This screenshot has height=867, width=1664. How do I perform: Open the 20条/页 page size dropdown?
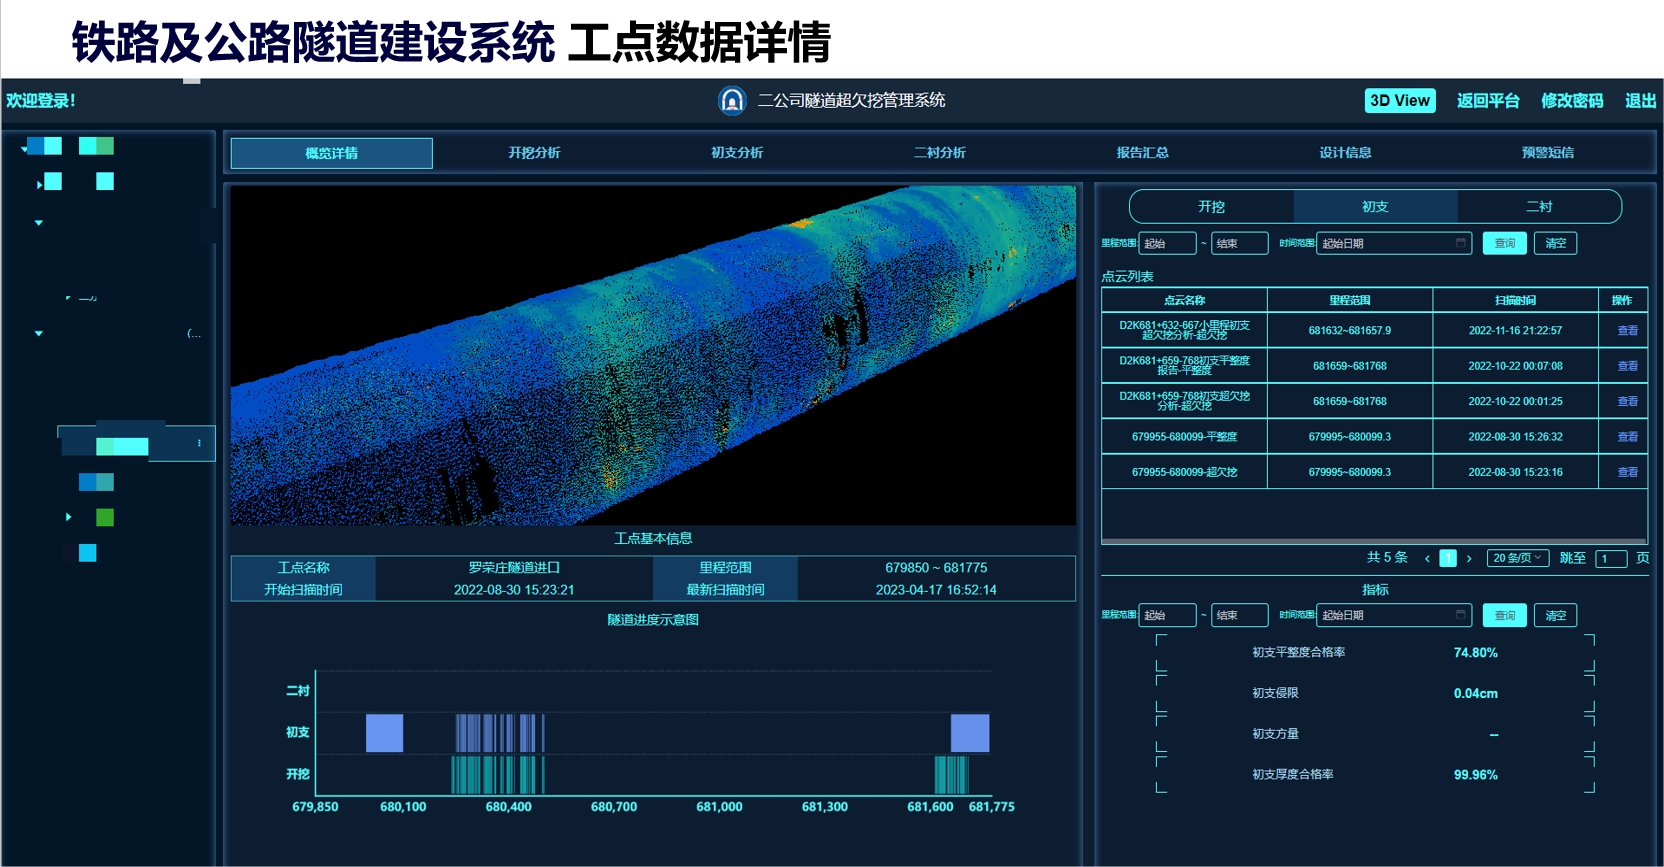[x=1517, y=558]
